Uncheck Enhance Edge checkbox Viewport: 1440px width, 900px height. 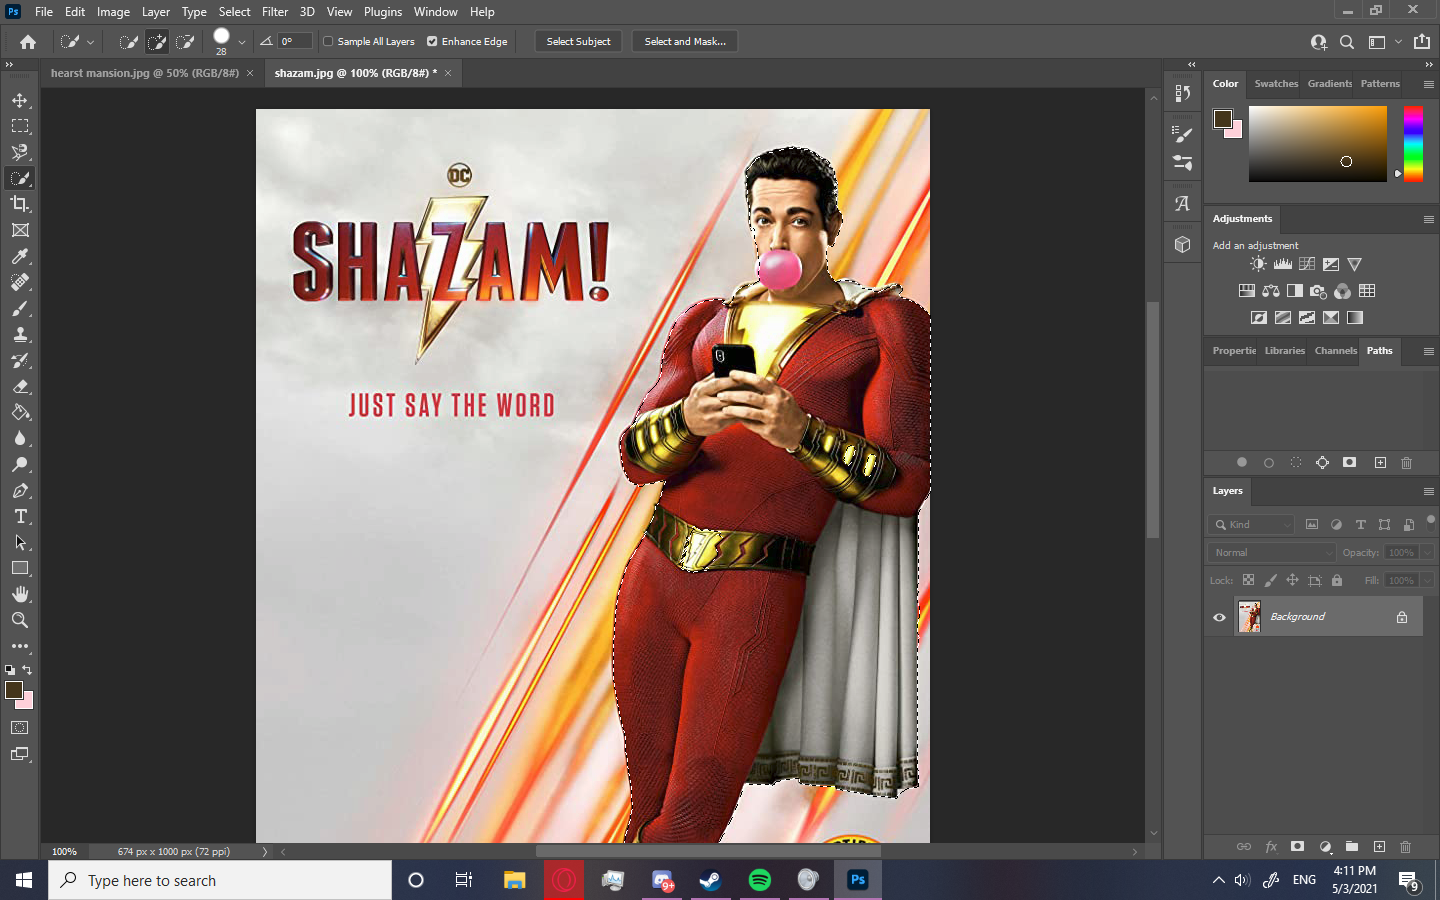(x=432, y=41)
